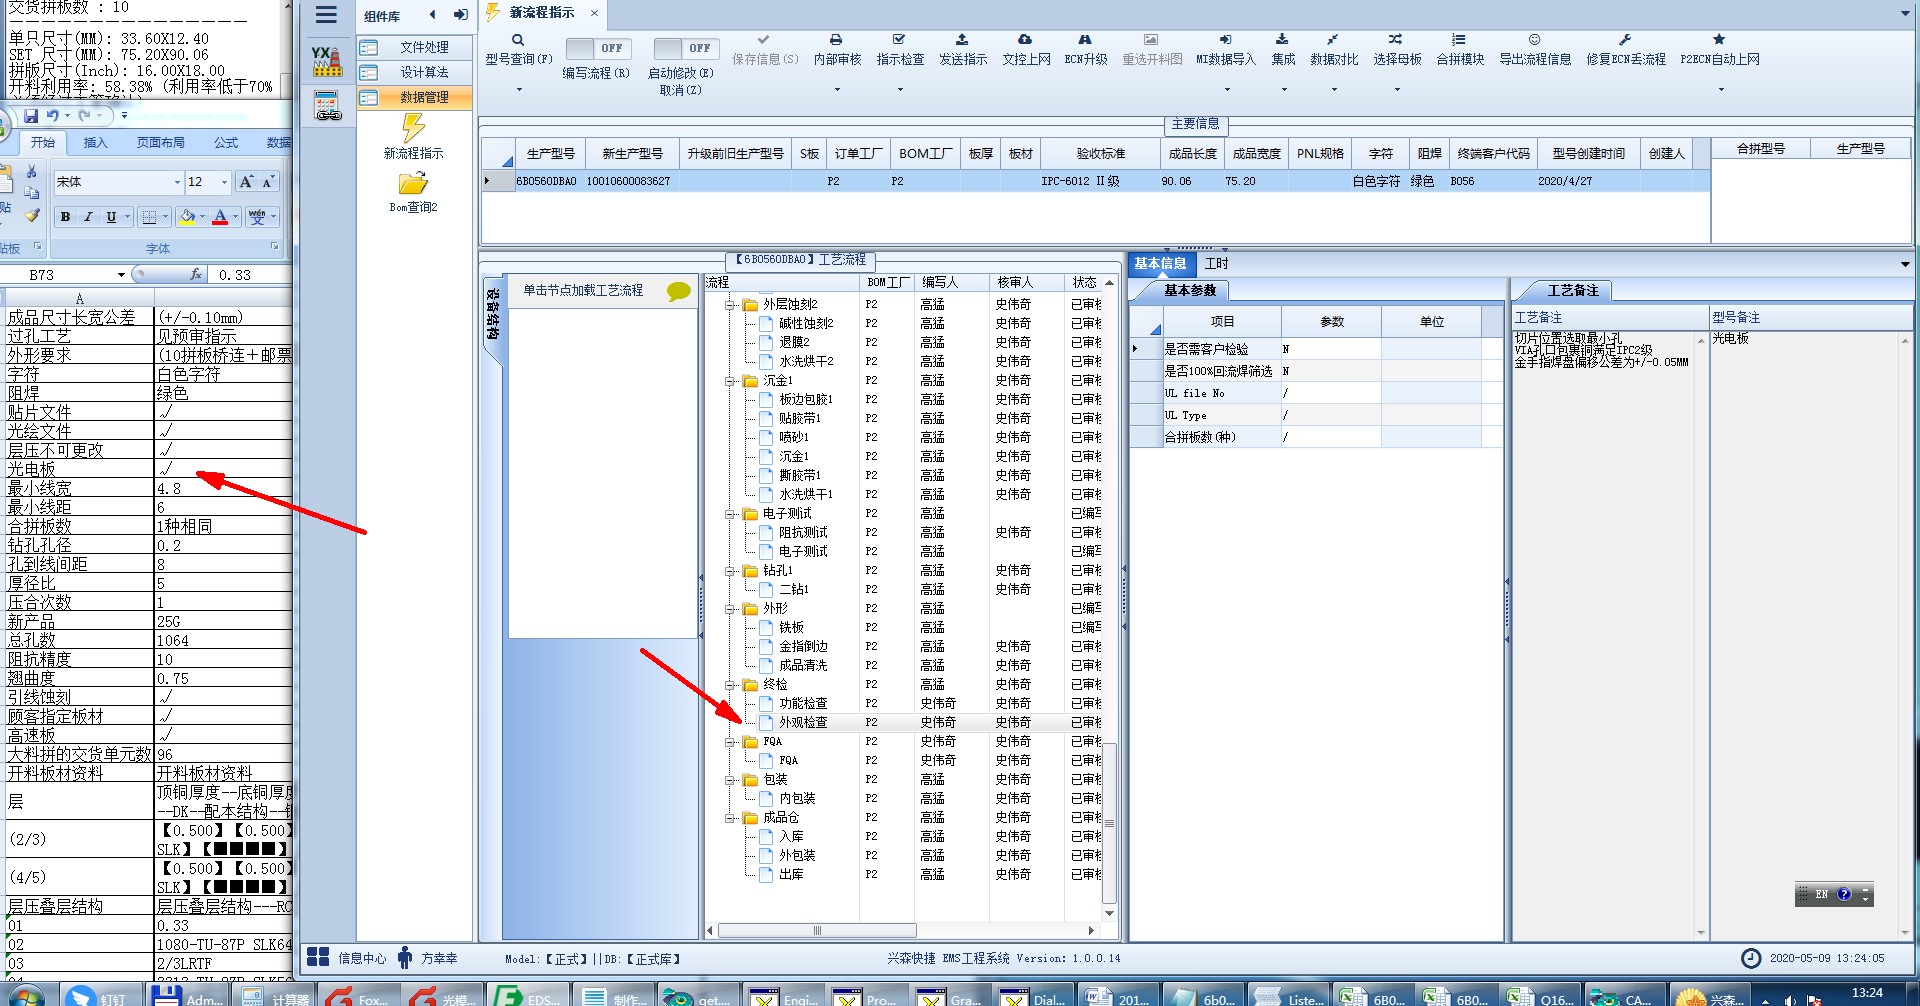Viewport: 1920px width, 1006px height.
Task: Click the 选择母板 shuffle icon
Action: coord(1396,40)
